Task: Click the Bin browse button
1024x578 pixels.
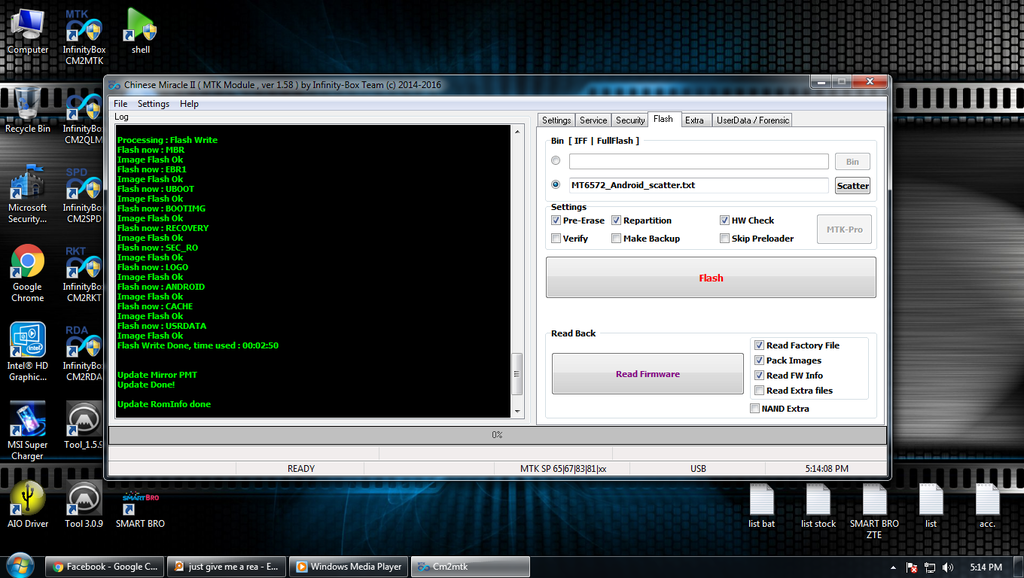Action: click(853, 161)
